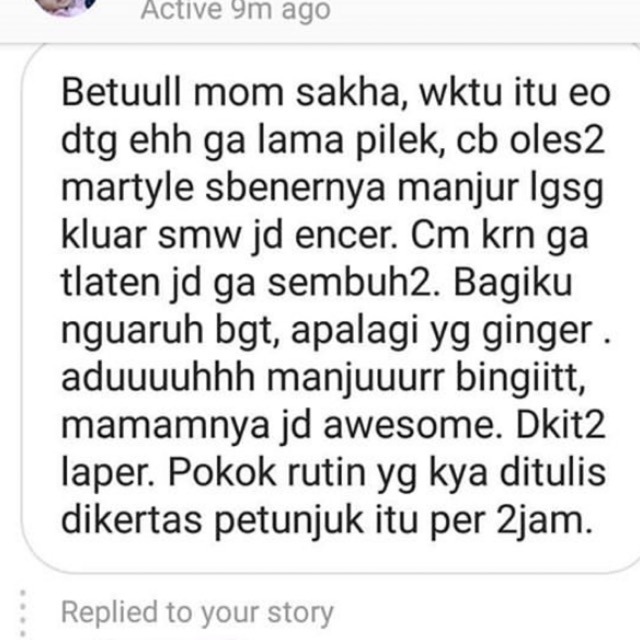The height and width of the screenshot is (640, 640).
Task: Click the text 'petunjuk' in the last line
Action: 289,522
